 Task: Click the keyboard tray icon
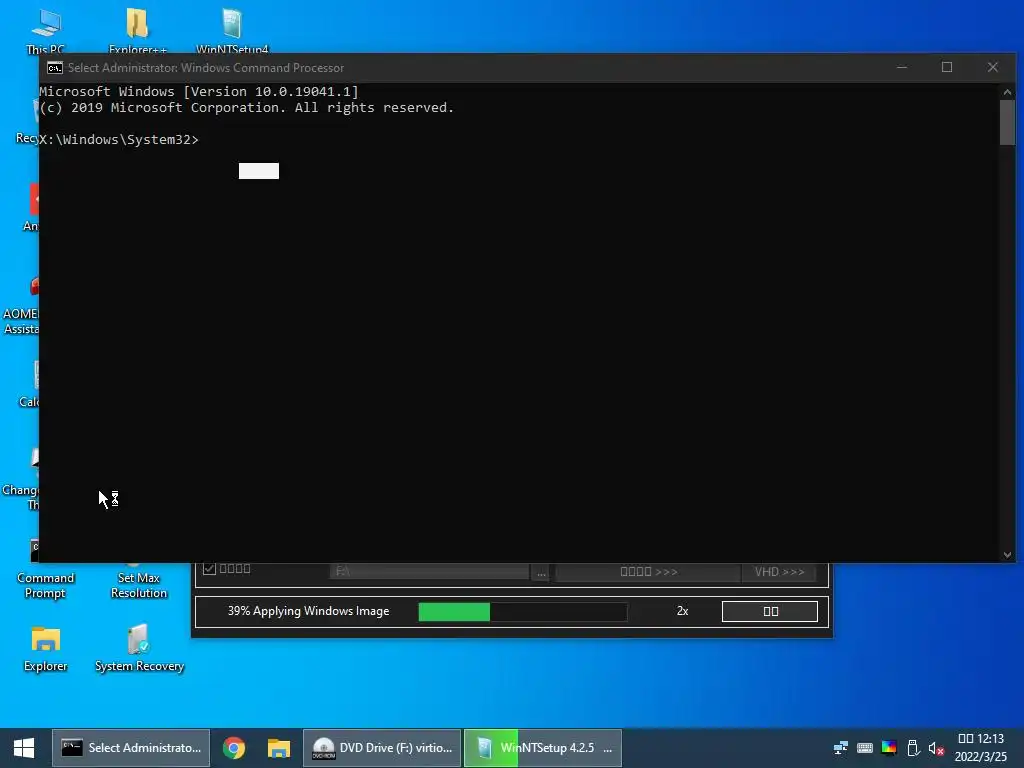pyautogui.click(x=865, y=748)
